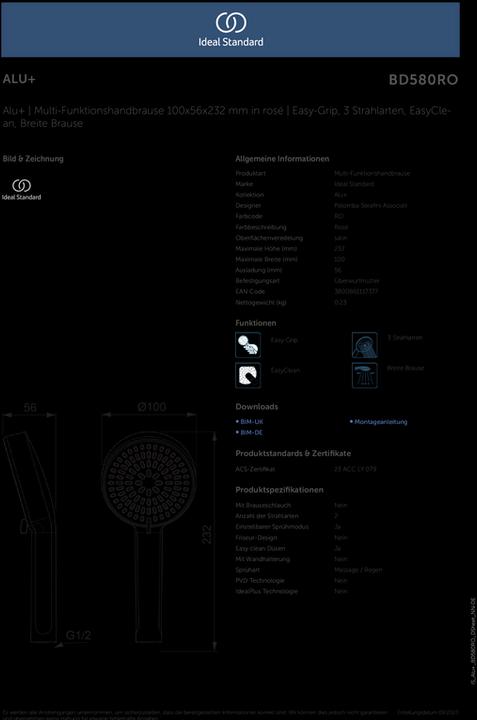Click the PVD Technologie row label
The image size is (477, 720).
[260, 581]
